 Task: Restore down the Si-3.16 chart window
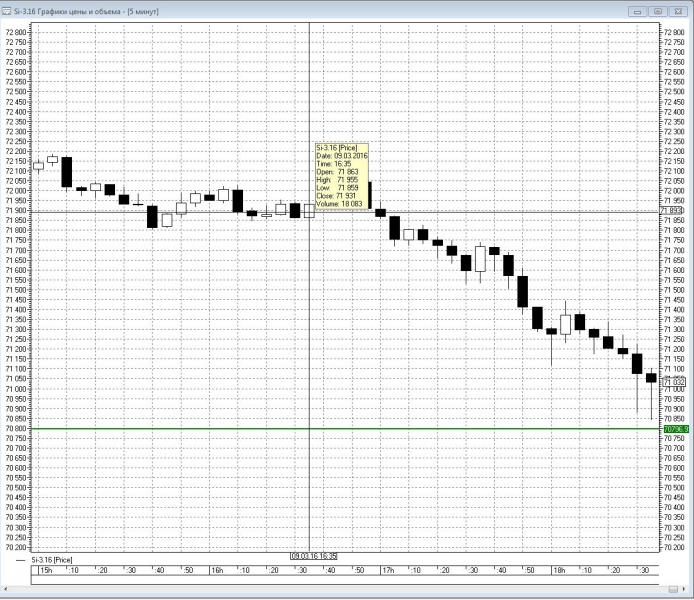658,12
